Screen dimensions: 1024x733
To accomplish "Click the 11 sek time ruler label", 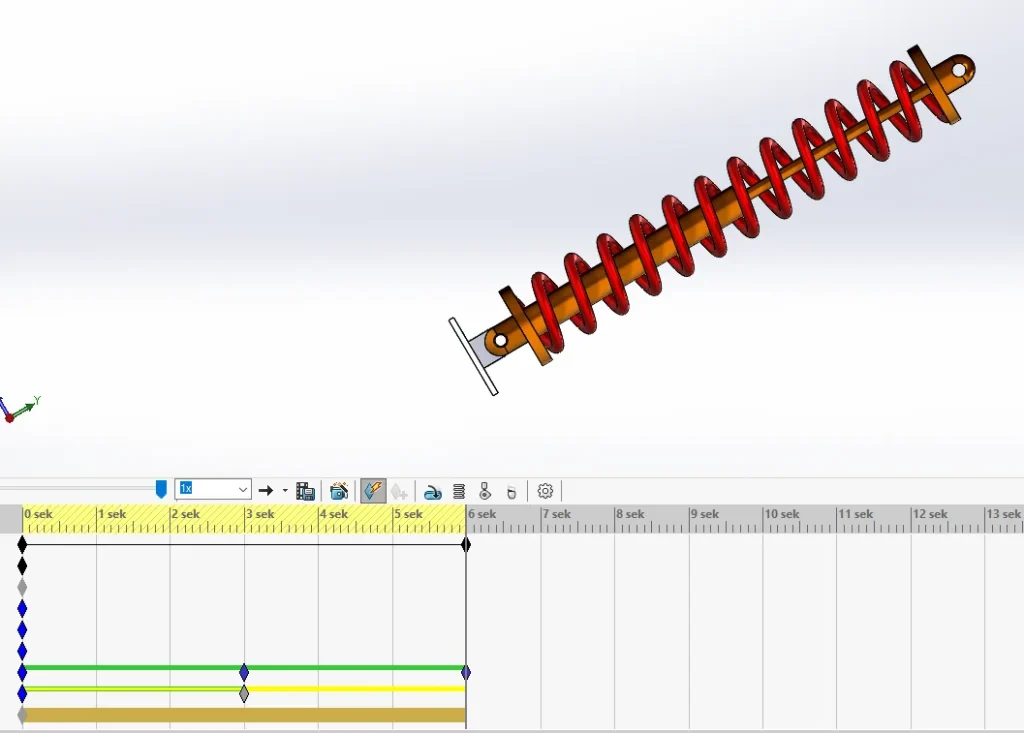I will pos(856,514).
